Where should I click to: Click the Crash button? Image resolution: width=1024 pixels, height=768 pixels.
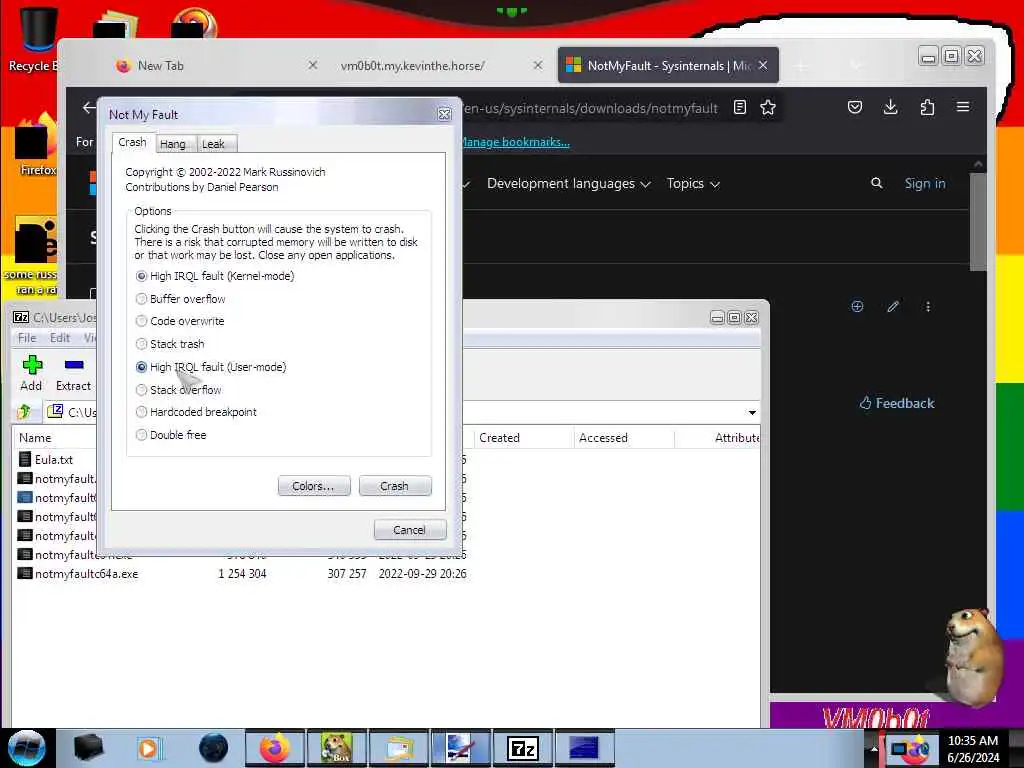[x=394, y=486]
